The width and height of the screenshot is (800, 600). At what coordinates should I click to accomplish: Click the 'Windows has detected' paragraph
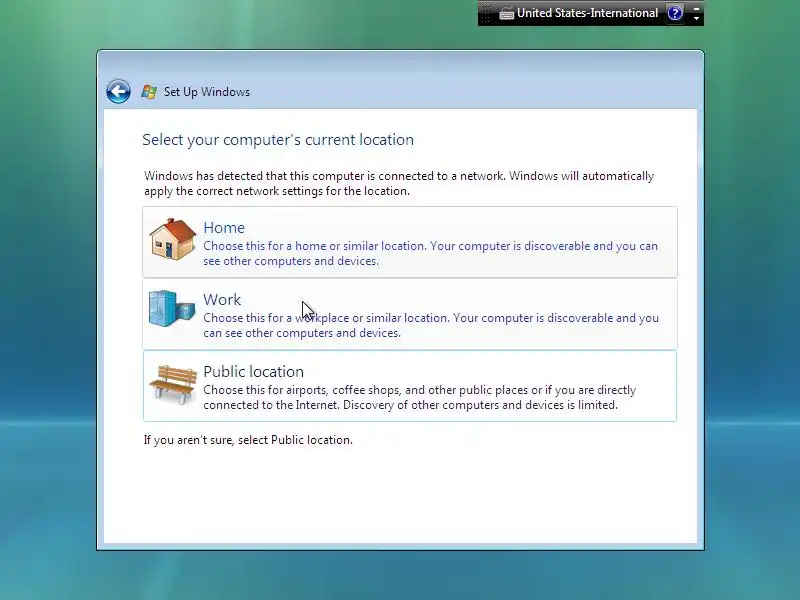[399, 183]
